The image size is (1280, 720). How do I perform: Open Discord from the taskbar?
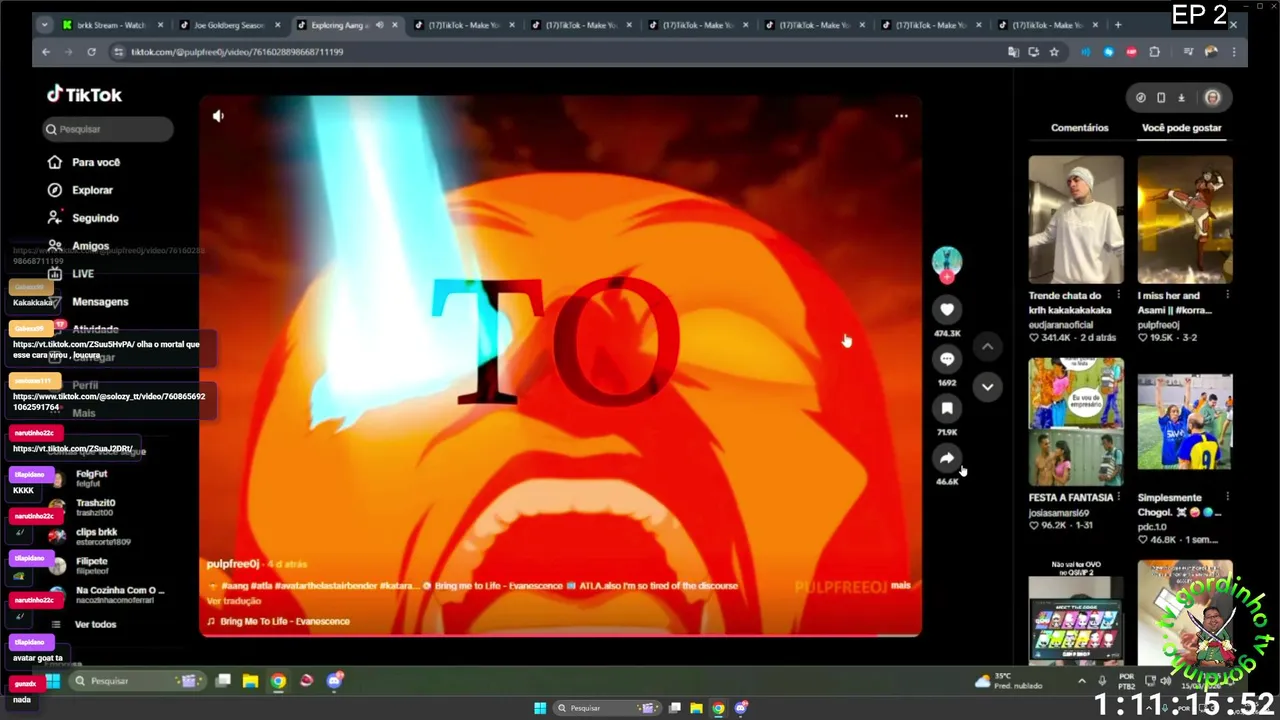click(x=335, y=681)
